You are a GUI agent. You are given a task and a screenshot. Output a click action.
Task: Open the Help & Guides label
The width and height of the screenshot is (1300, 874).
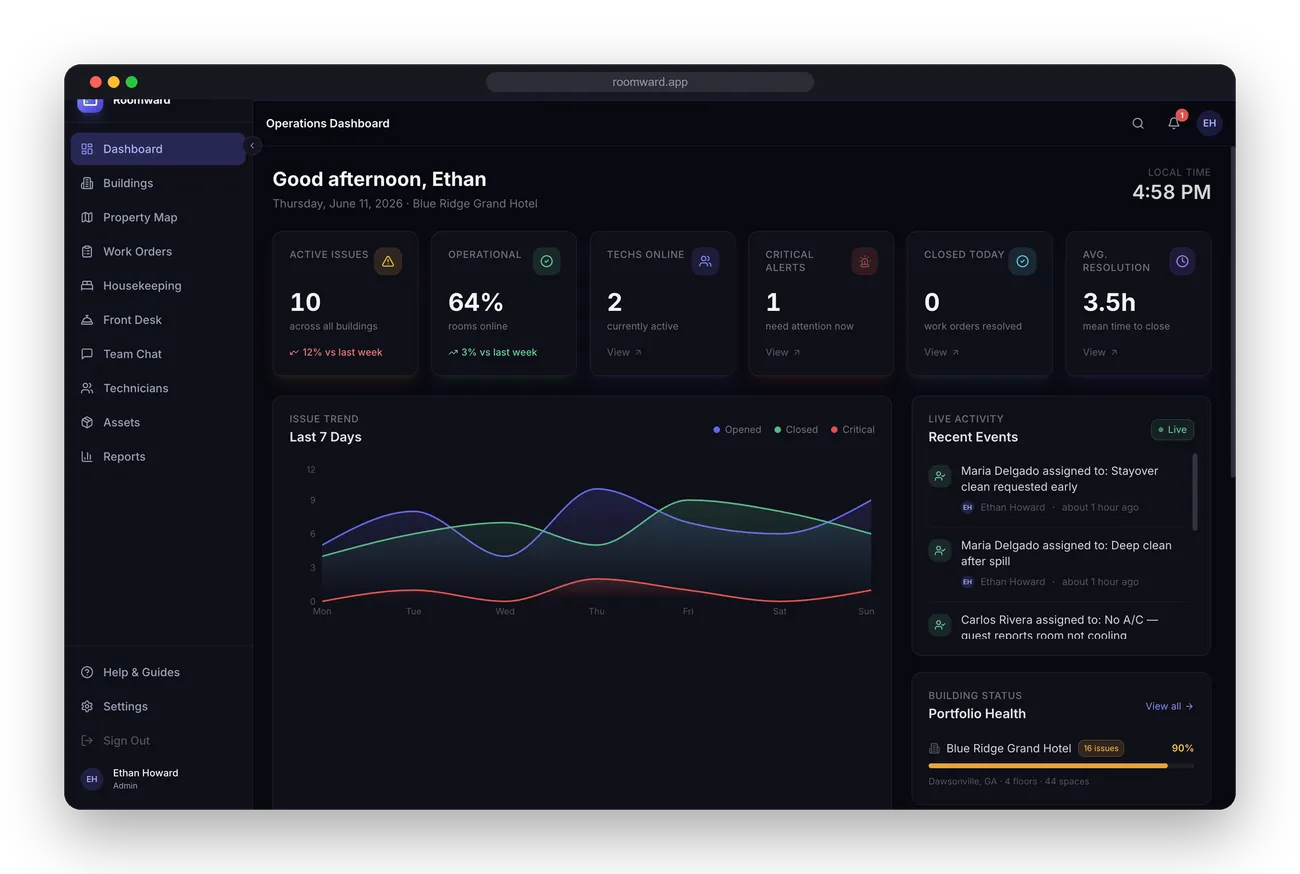tap(141, 672)
